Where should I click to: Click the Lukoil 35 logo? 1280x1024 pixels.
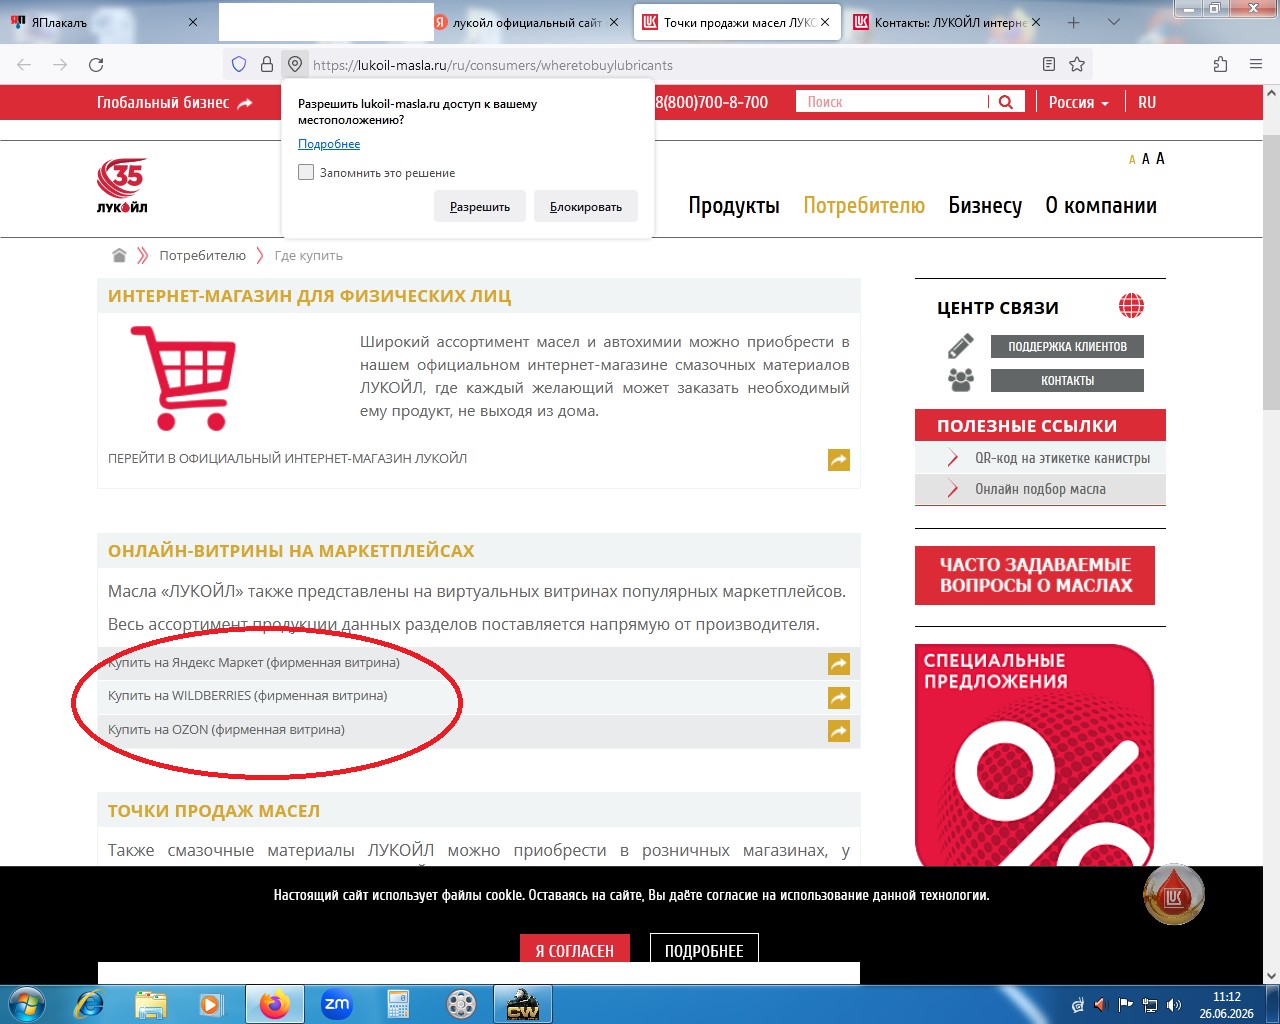[122, 186]
